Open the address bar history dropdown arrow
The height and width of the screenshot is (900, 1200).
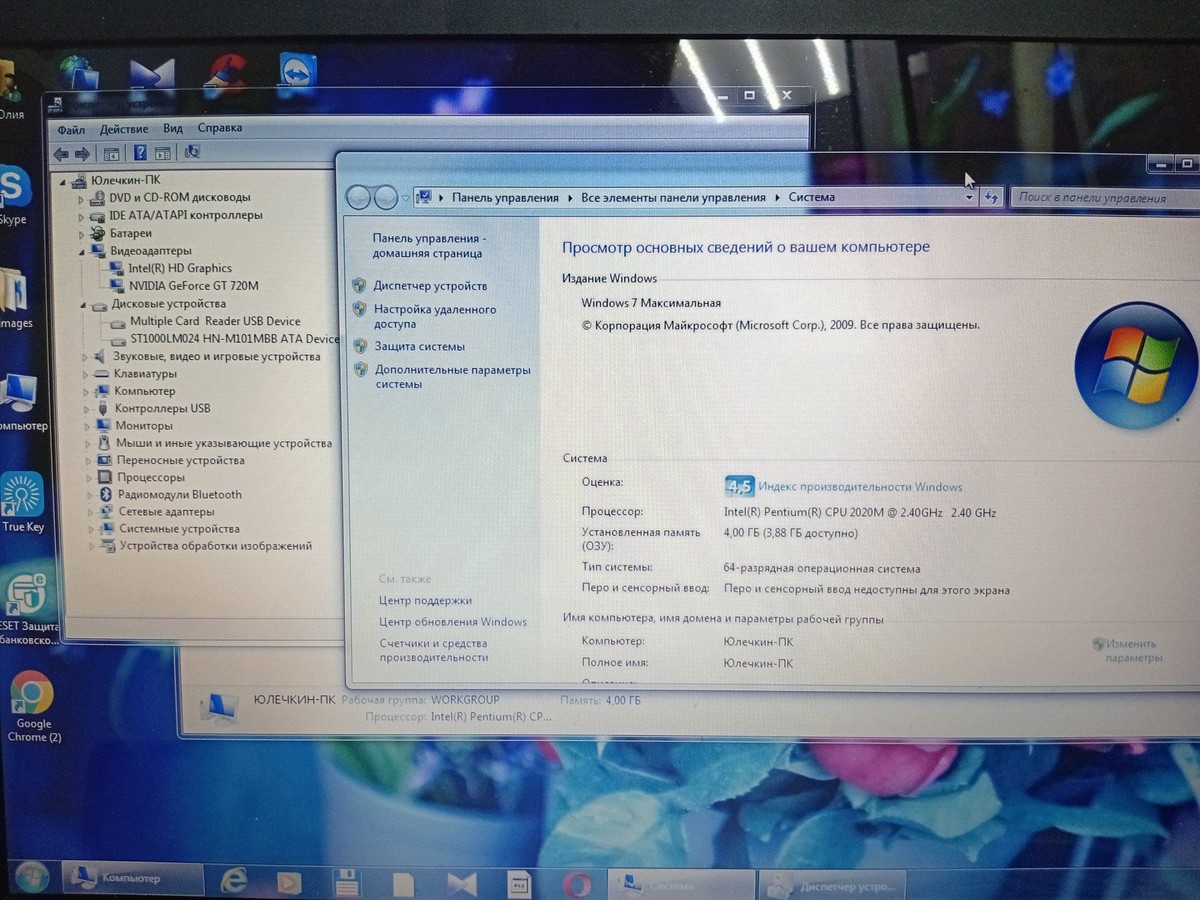click(968, 198)
